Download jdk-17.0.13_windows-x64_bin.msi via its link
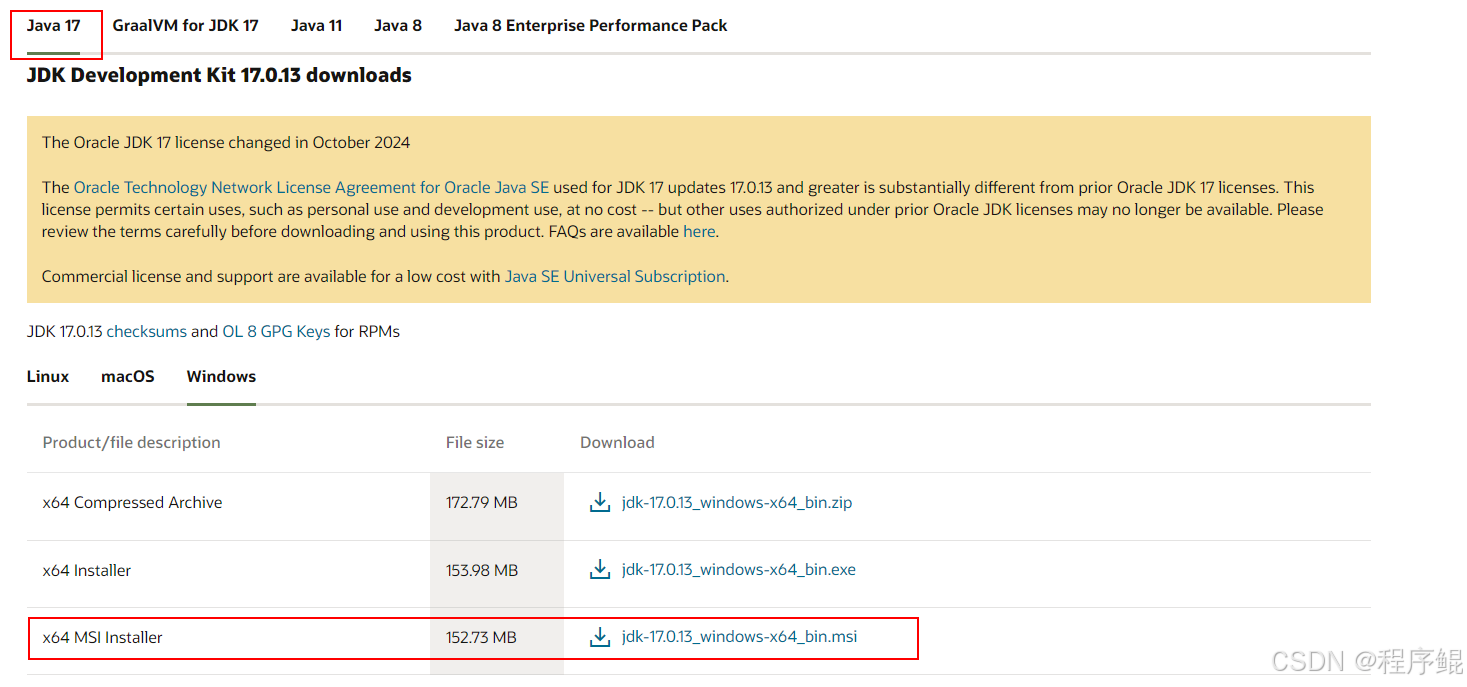 [739, 636]
